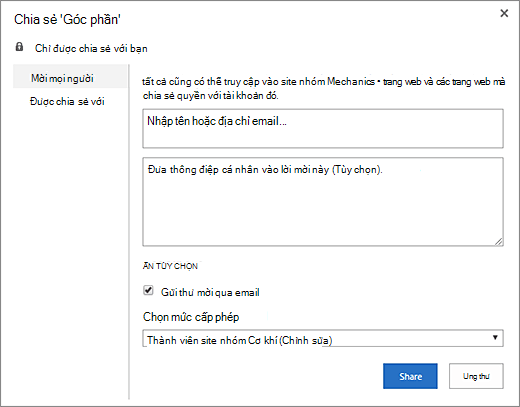Screen dimensions: 520x407
Task: Click the blue Share button
Action: click(x=410, y=376)
